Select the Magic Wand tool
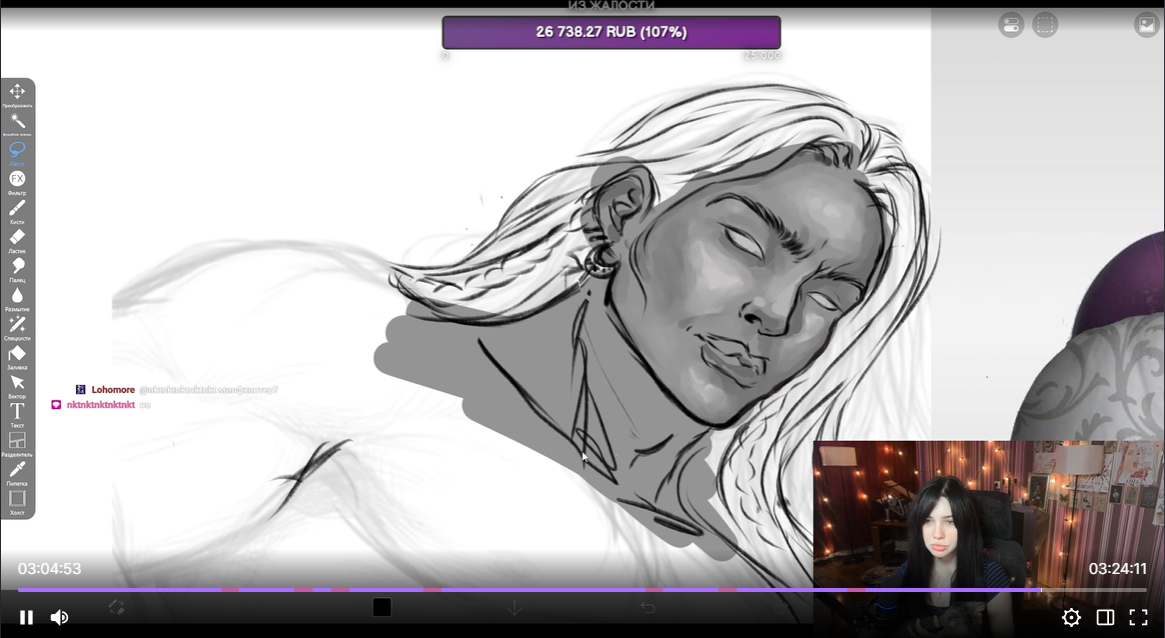Viewport: 1165px width, 638px height. tap(17, 121)
